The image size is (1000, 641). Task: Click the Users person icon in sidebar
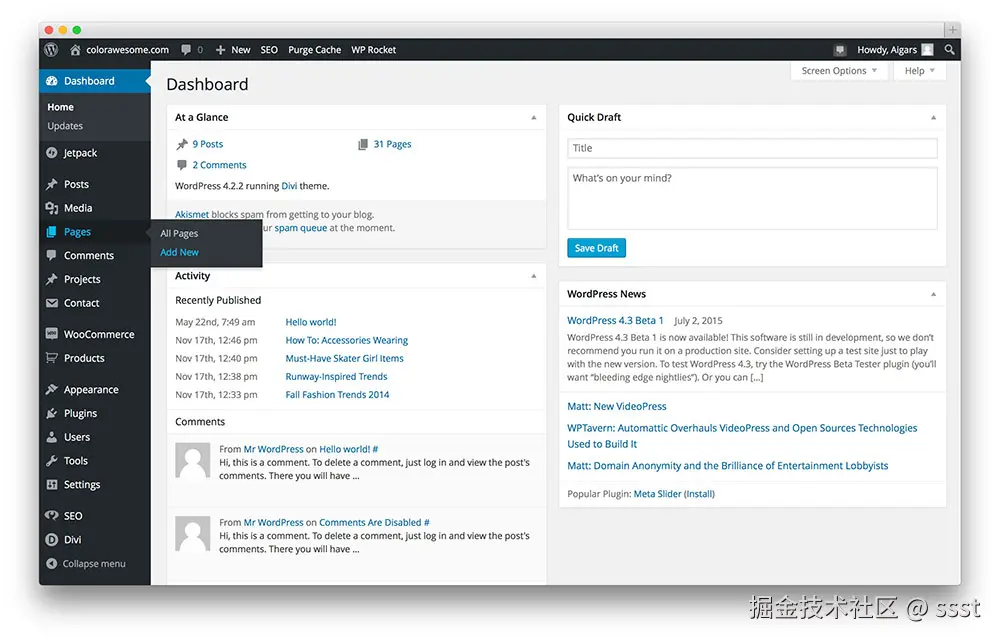click(52, 437)
